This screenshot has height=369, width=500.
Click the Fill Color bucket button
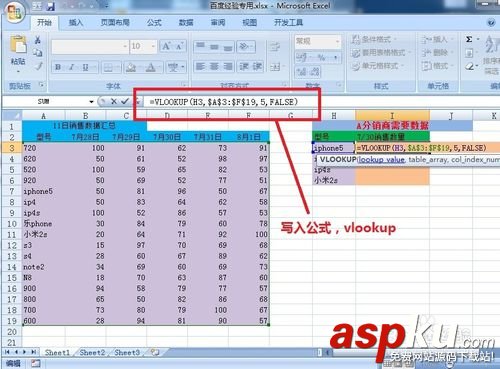pyautogui.click(x=131, y=68)
